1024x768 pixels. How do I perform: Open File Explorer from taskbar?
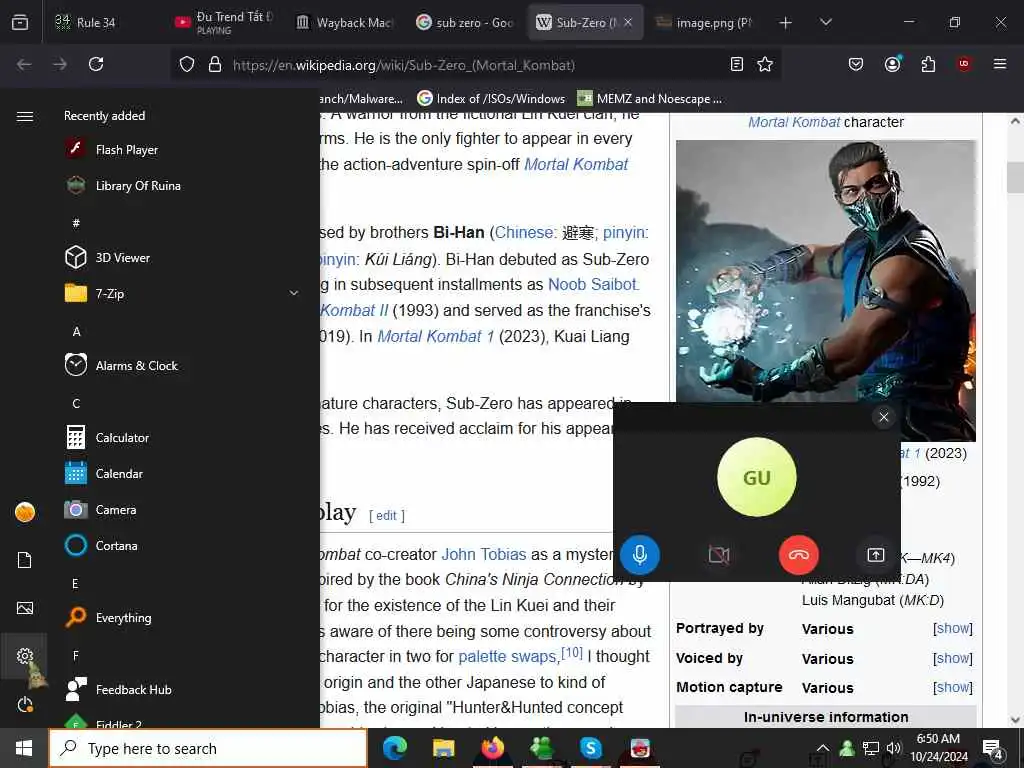(x=444, y=748)
